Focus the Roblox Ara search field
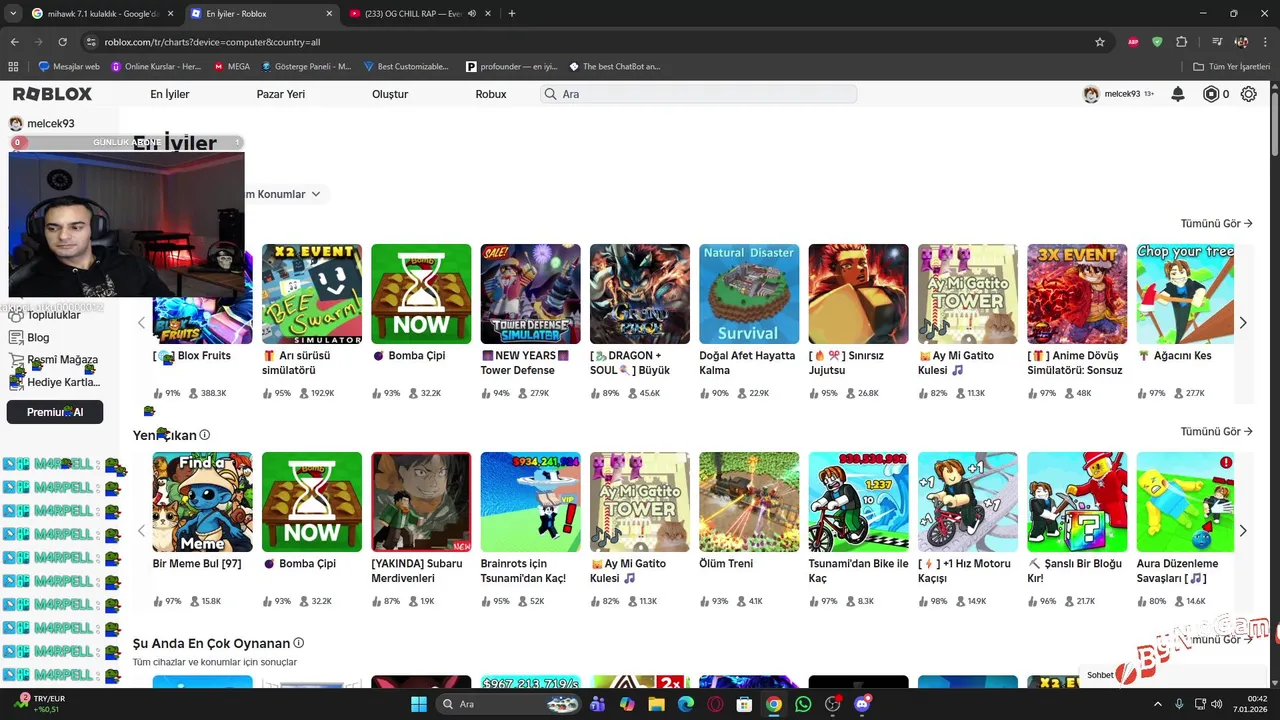The height and width of the screenshot is (720, 1280). (698, 94)
